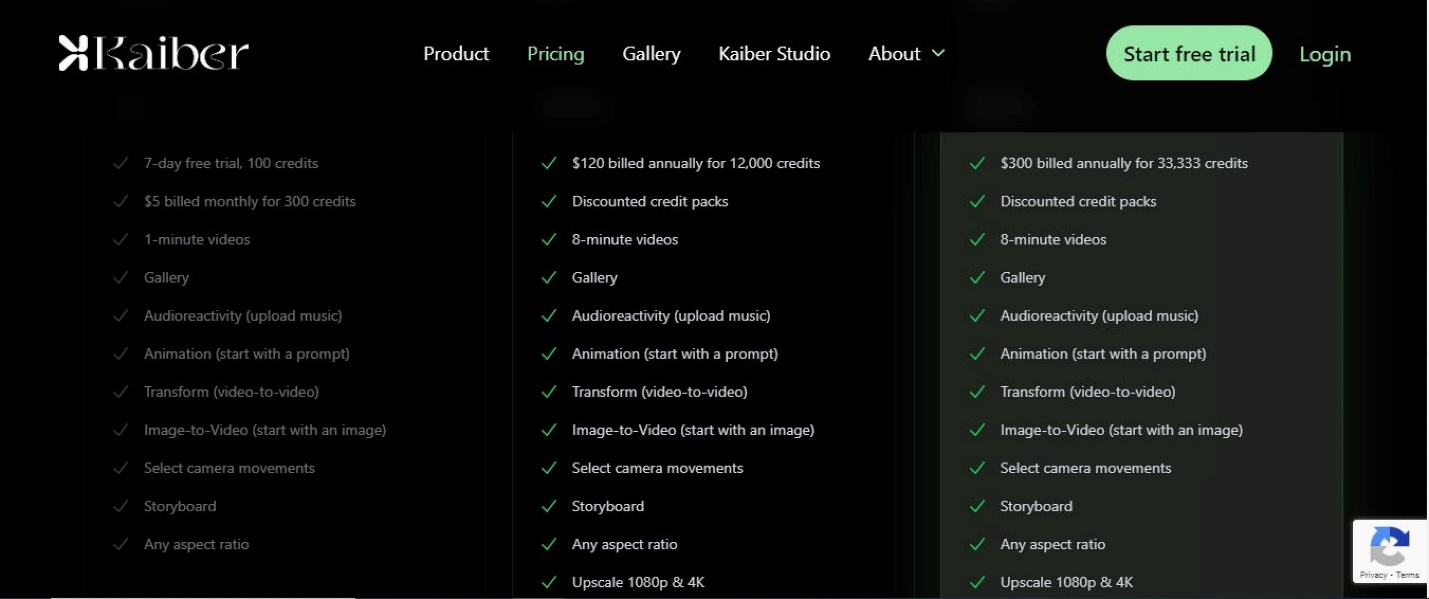Open the Product menu item
Viewport: 1429px width, 599px height.
pyautogui.click(x=456, y=54)
